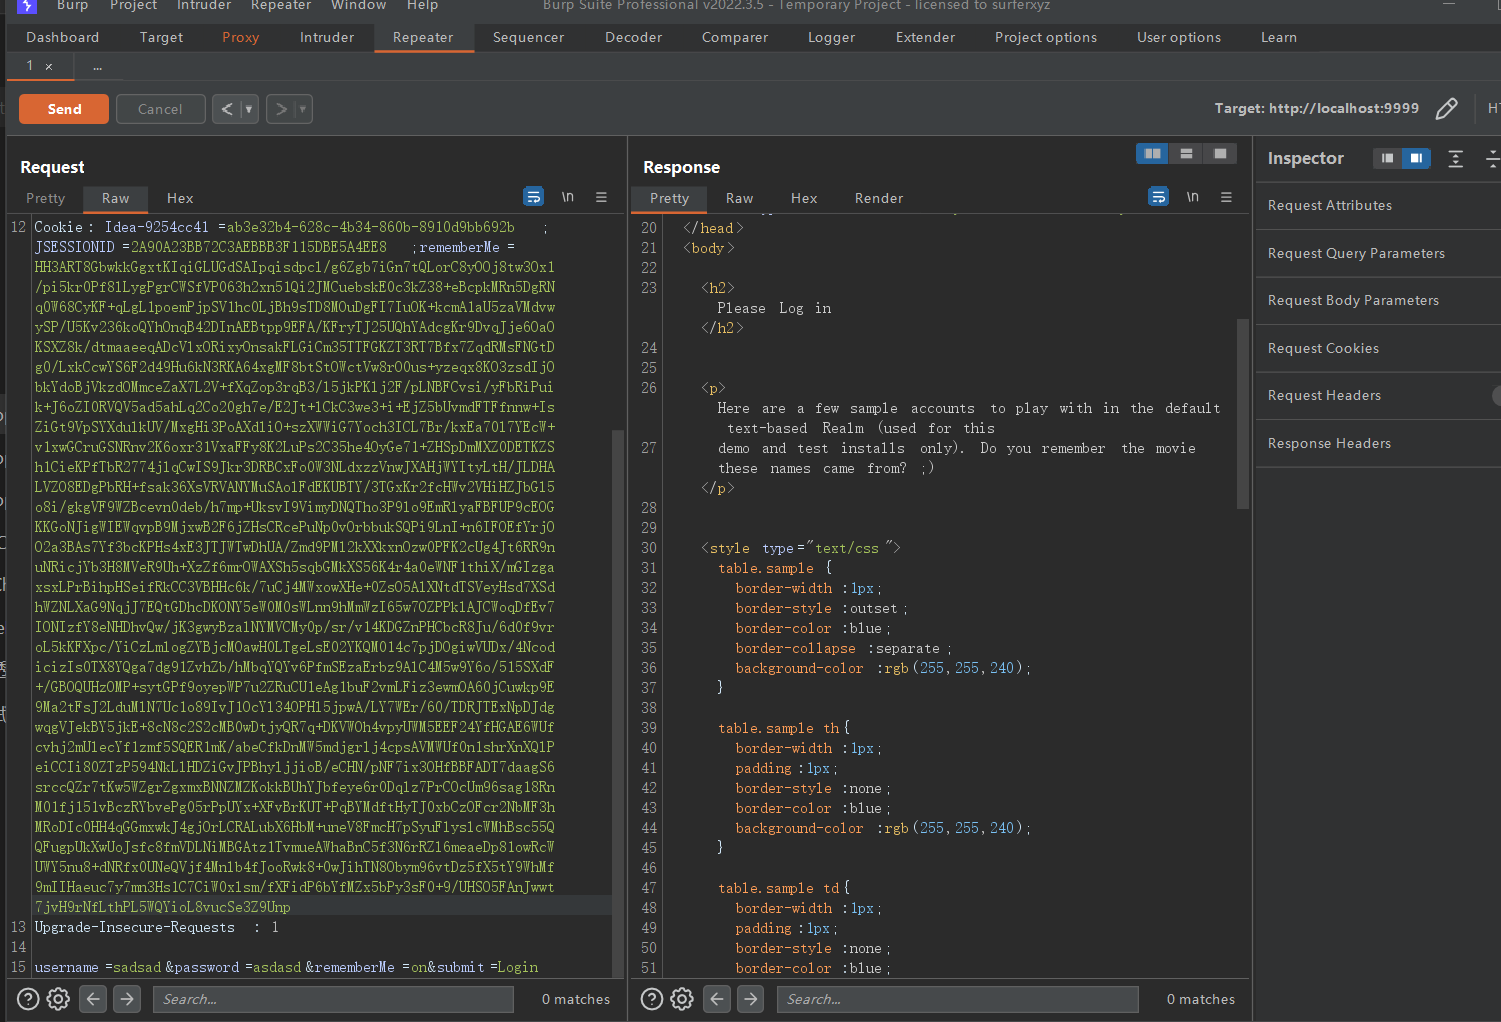Select Raw view in Response pane
This screenshot has width=1501, height=1022.
coord(739,198)
